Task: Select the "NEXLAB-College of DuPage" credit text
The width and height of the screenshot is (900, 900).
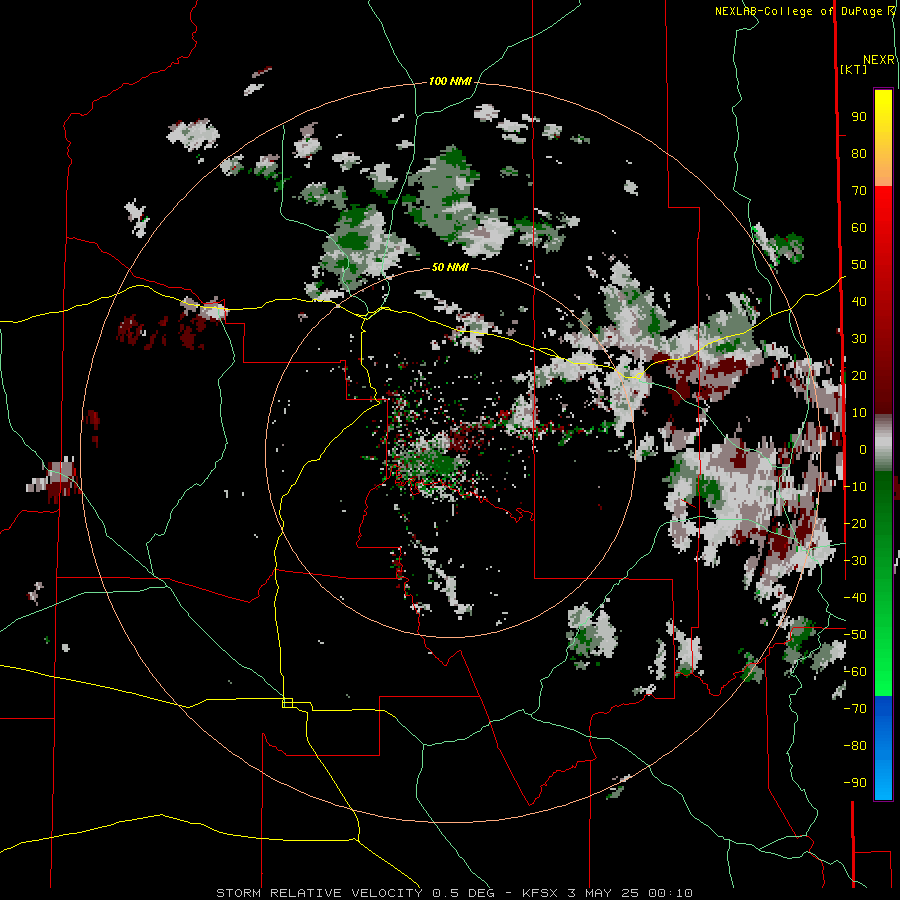Action: point(798,11)
